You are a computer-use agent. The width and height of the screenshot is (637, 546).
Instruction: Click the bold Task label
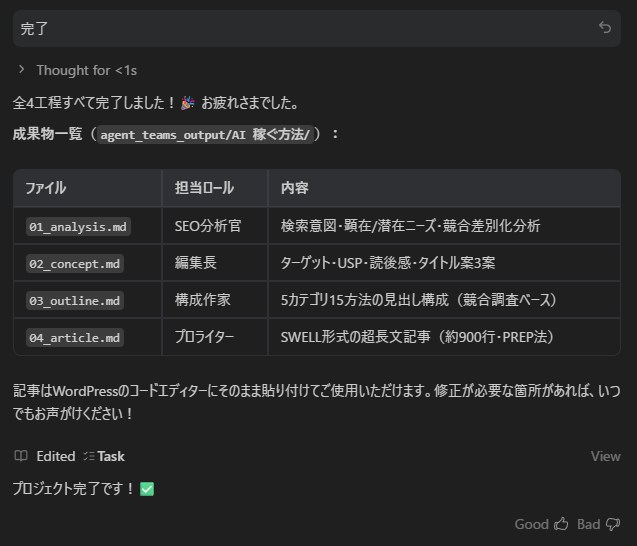click(111, 456)
